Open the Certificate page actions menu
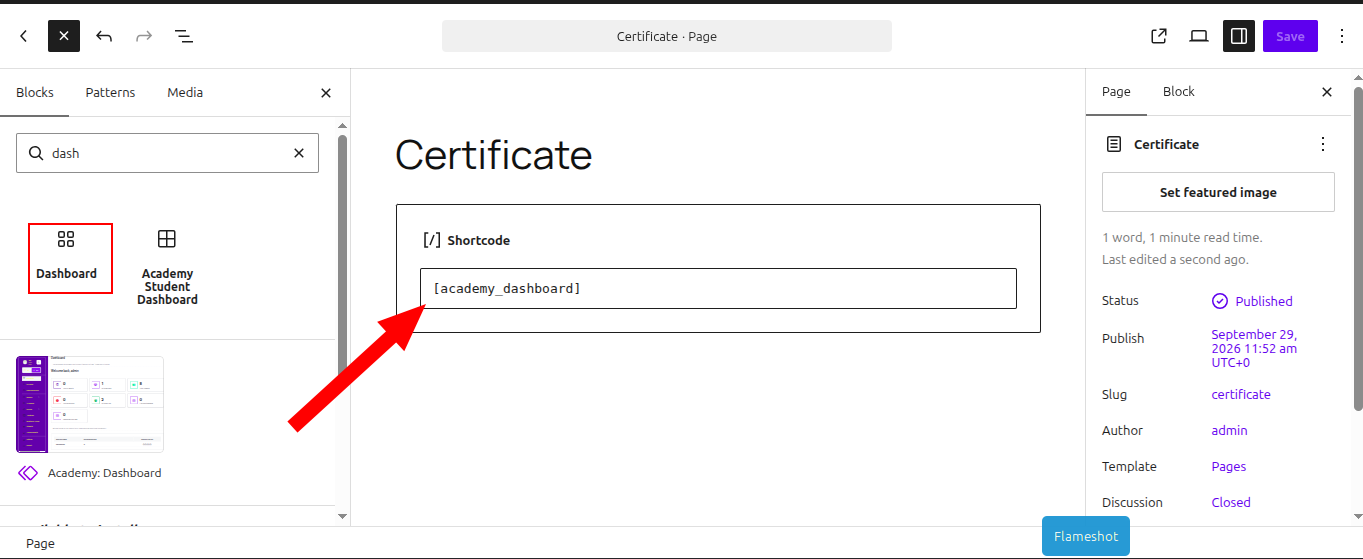Screen dimensions: 1363x559 coord(1323,144)
